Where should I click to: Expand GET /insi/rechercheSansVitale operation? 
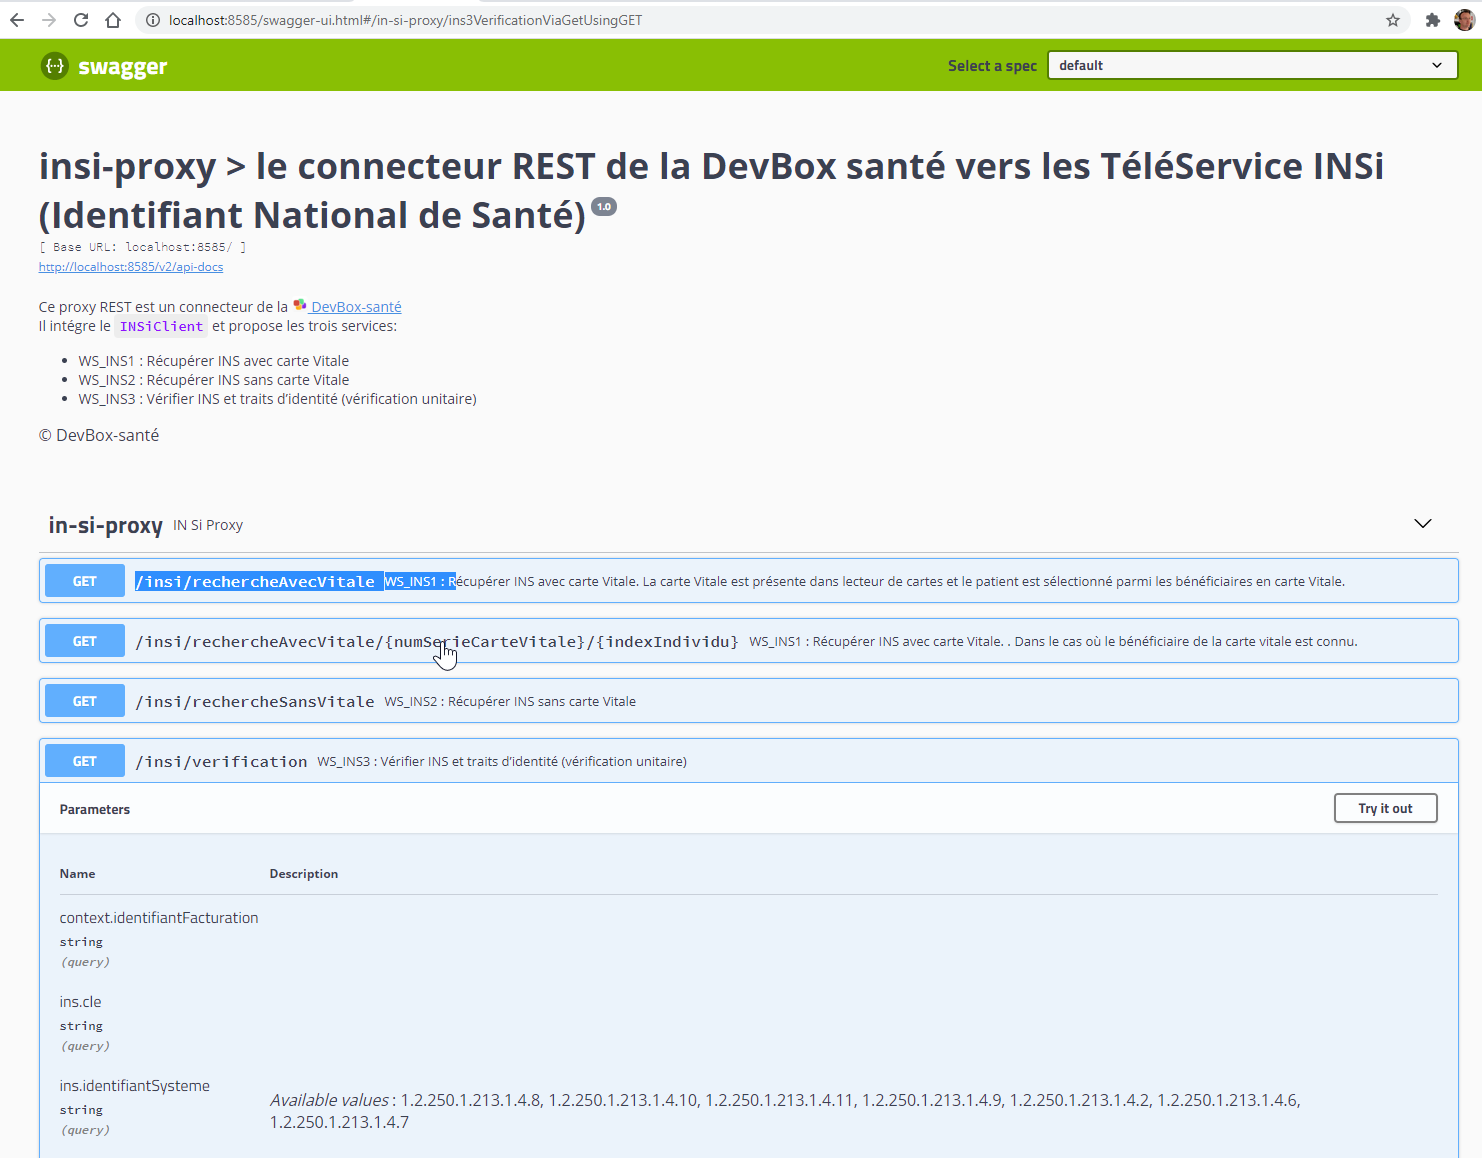(x=748, y=701)
